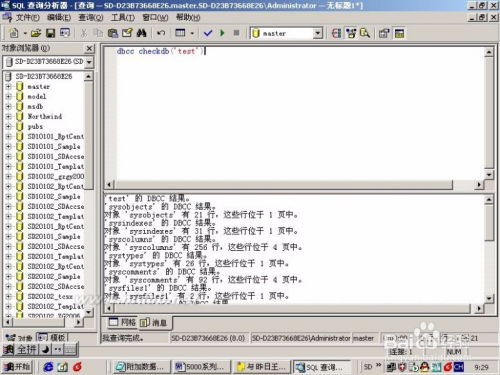This screenshot has width=500, height=375.
Task: Click the results pane vertical scrollbar down arrow
Action: tap(489, 298)
